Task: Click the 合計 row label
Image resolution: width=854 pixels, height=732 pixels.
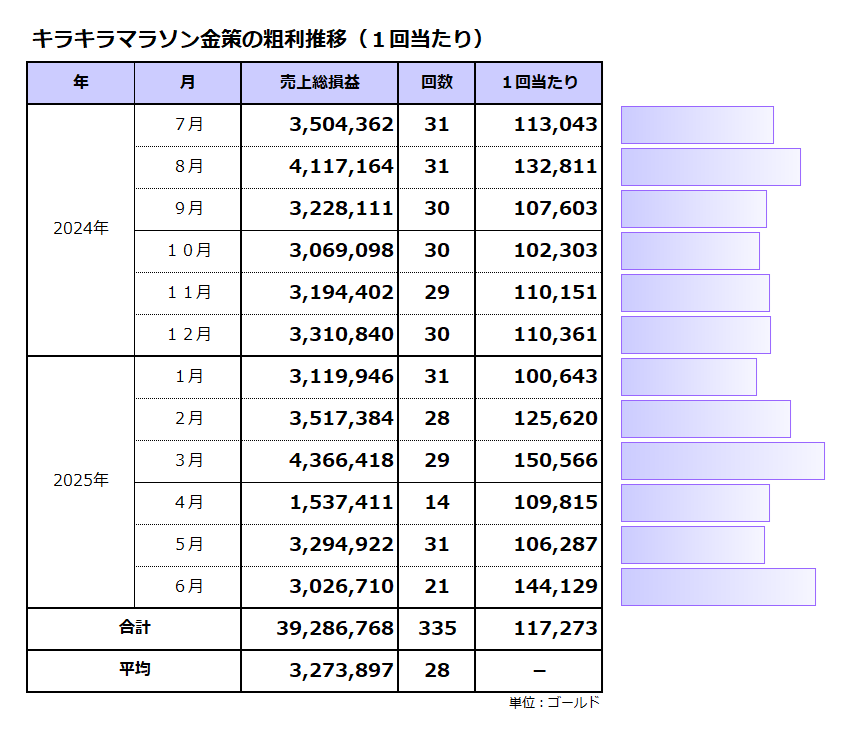Action: (134, 629)
